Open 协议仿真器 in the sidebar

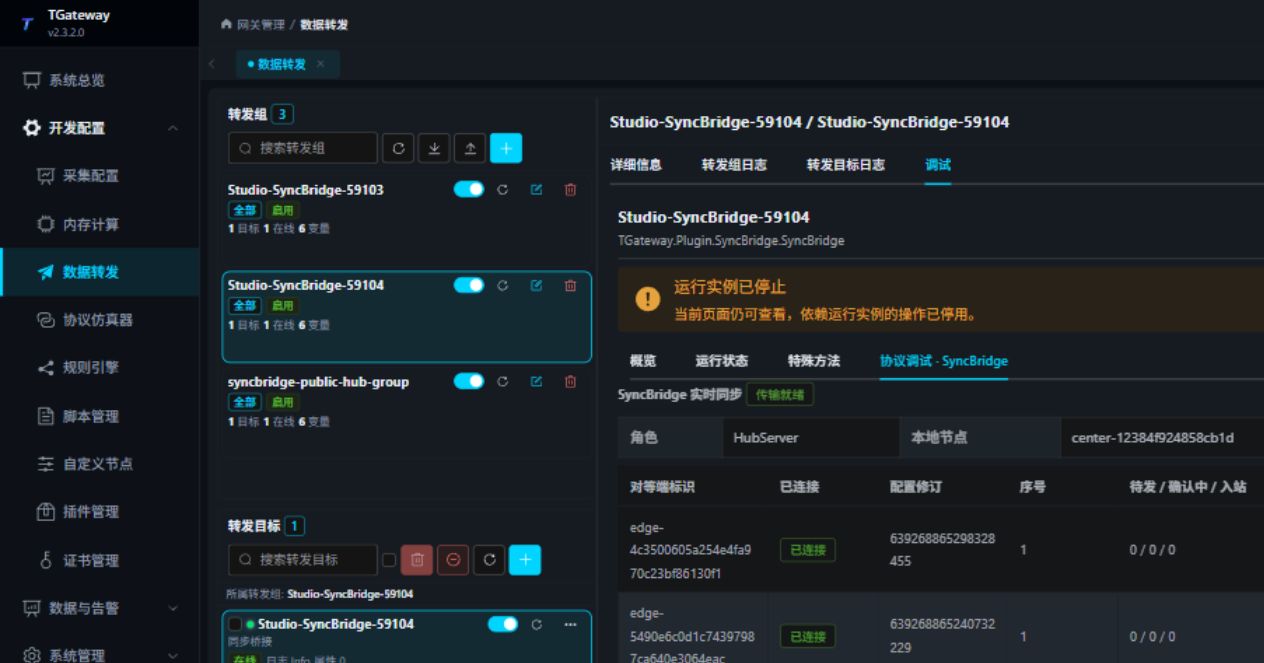100,320
